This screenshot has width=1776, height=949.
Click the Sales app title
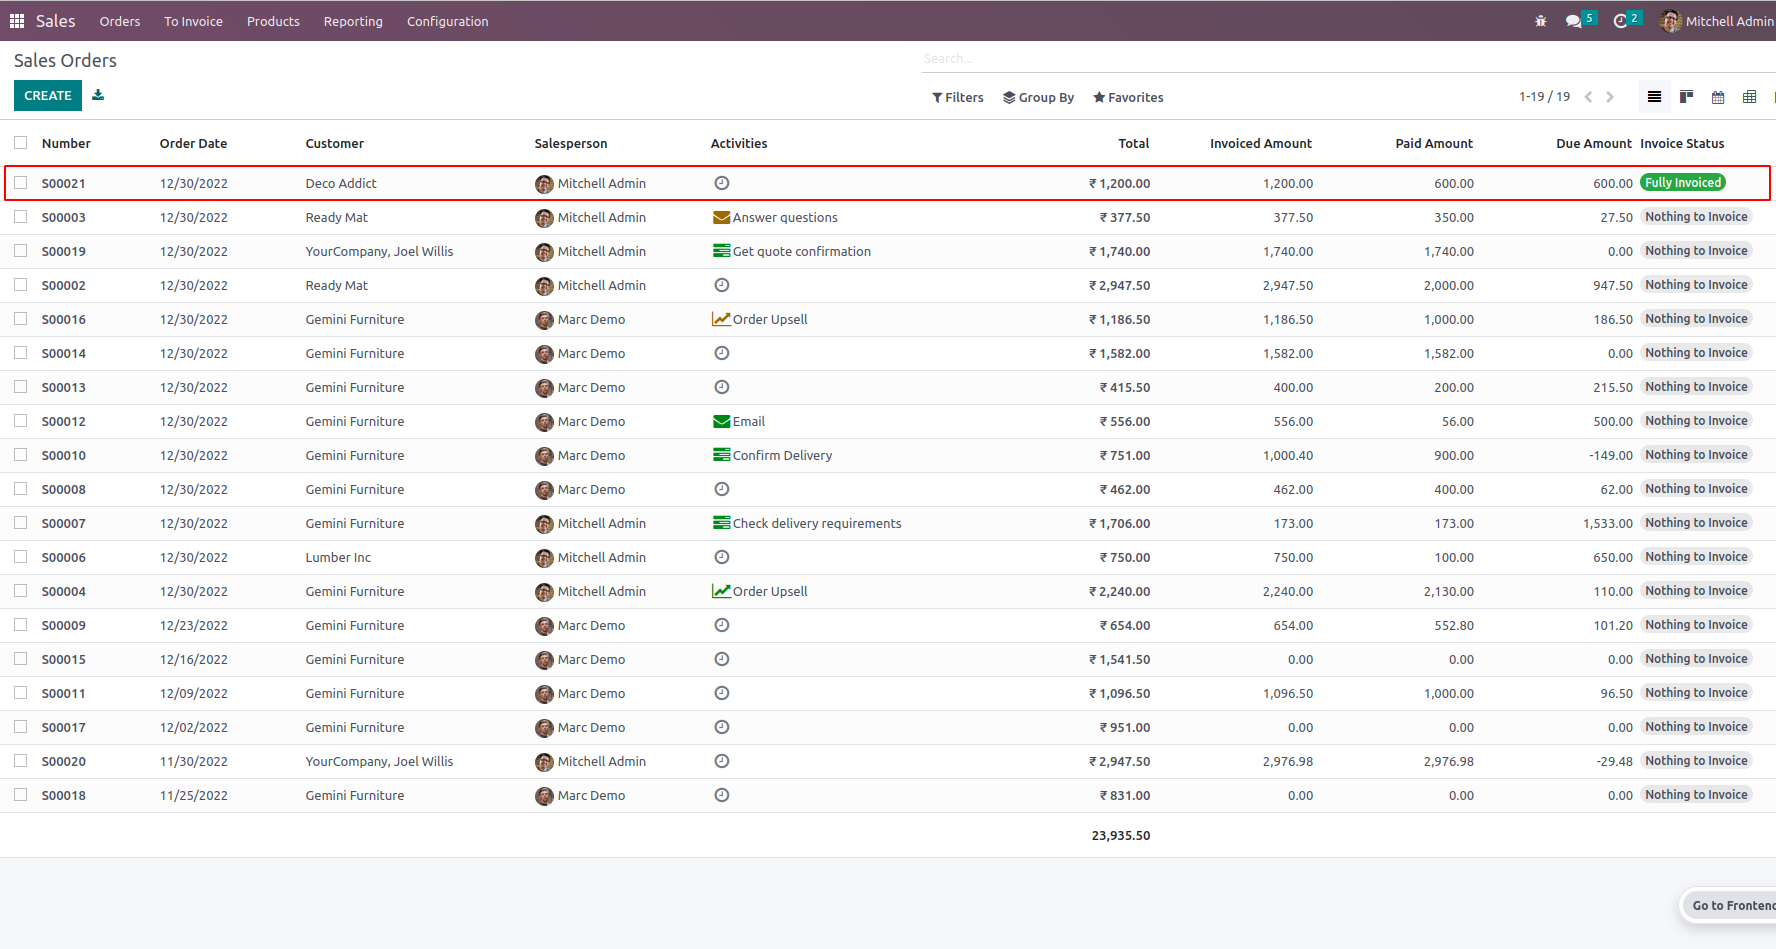click(x=56, y=21)
